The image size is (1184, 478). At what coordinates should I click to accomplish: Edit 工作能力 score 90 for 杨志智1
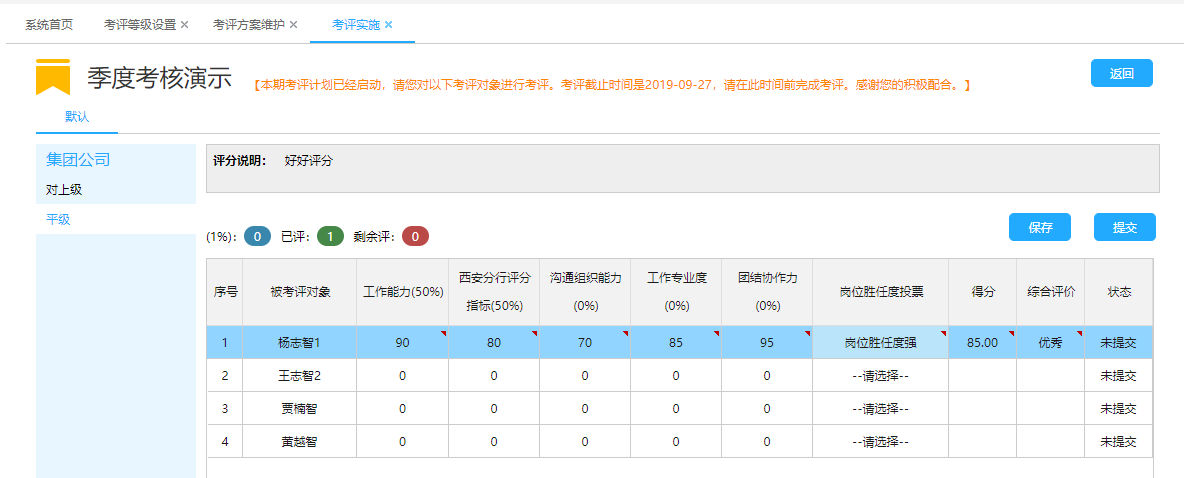click(x=402, y=343)
